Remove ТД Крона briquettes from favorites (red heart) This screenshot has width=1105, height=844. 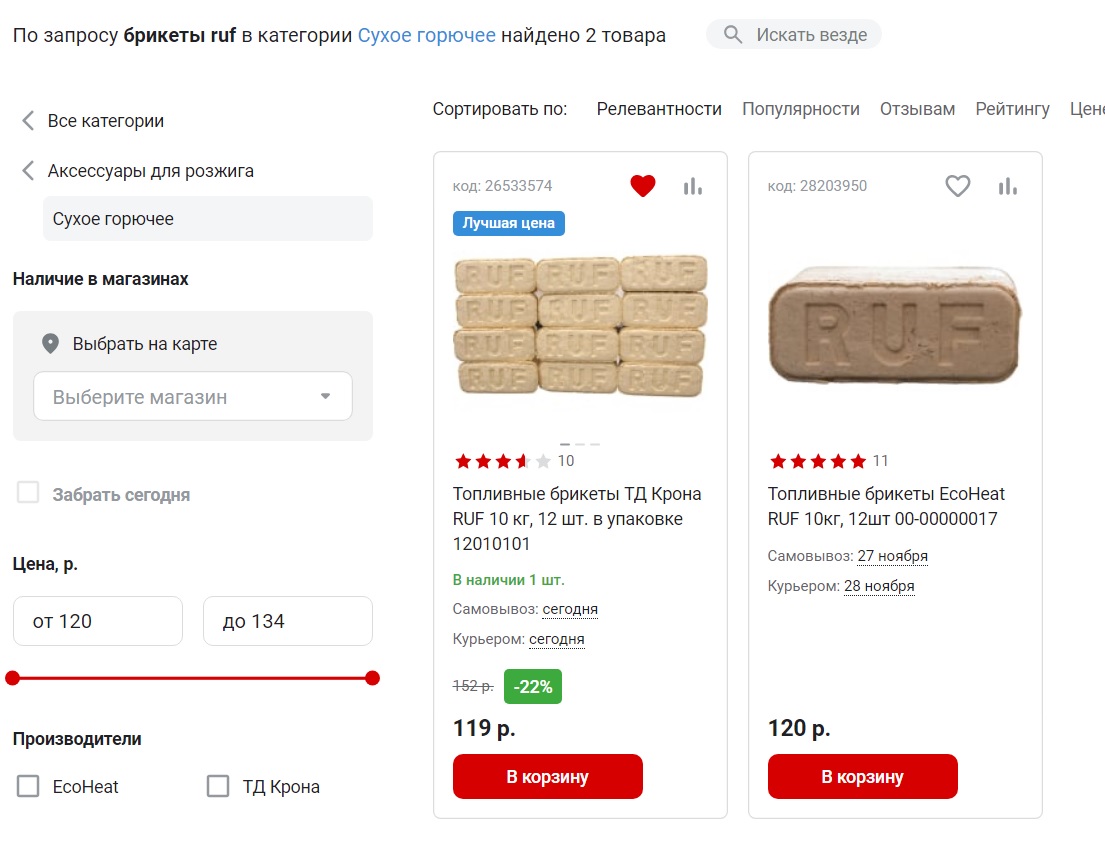point(643,186)
